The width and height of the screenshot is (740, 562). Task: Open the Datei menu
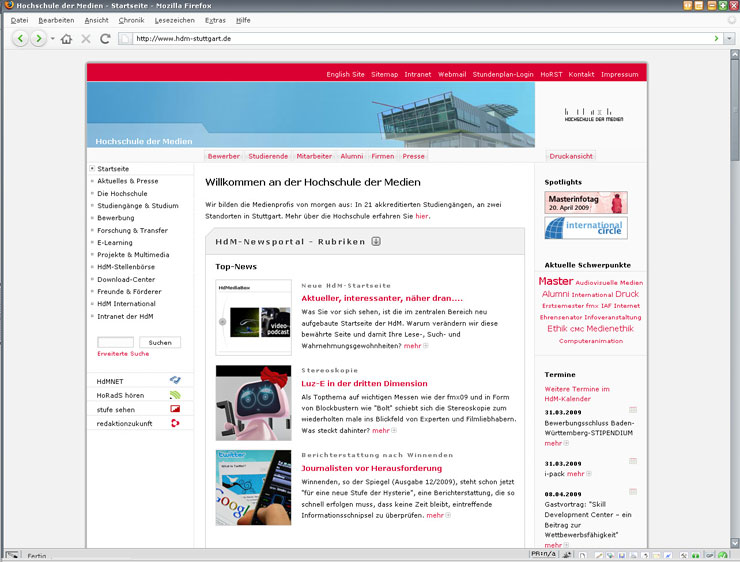pyautogui.click(x=19, y=20)
